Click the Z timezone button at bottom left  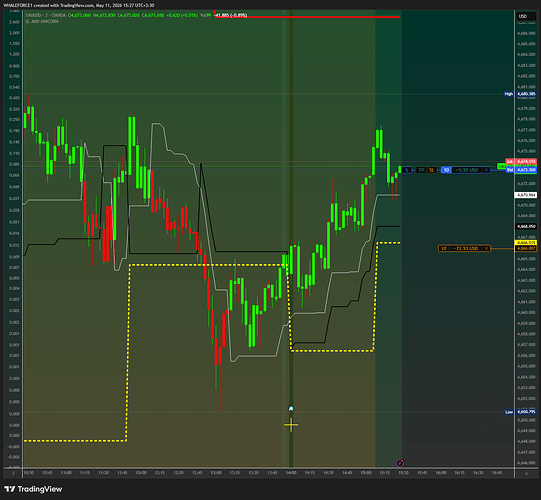(13, 473)
